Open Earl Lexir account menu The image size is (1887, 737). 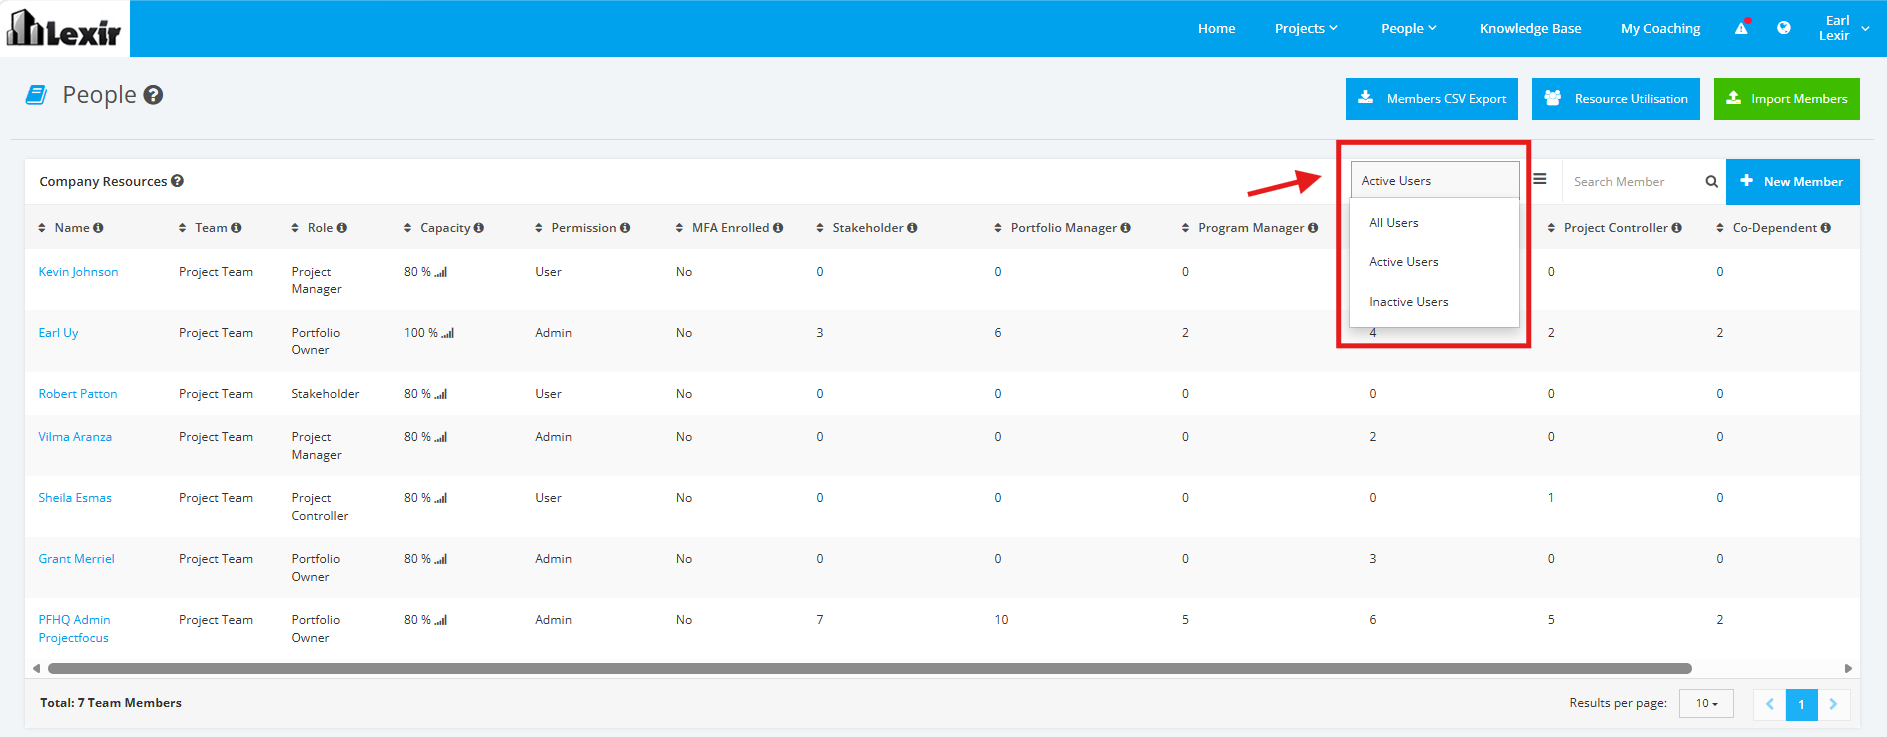tap(1843, 28)
